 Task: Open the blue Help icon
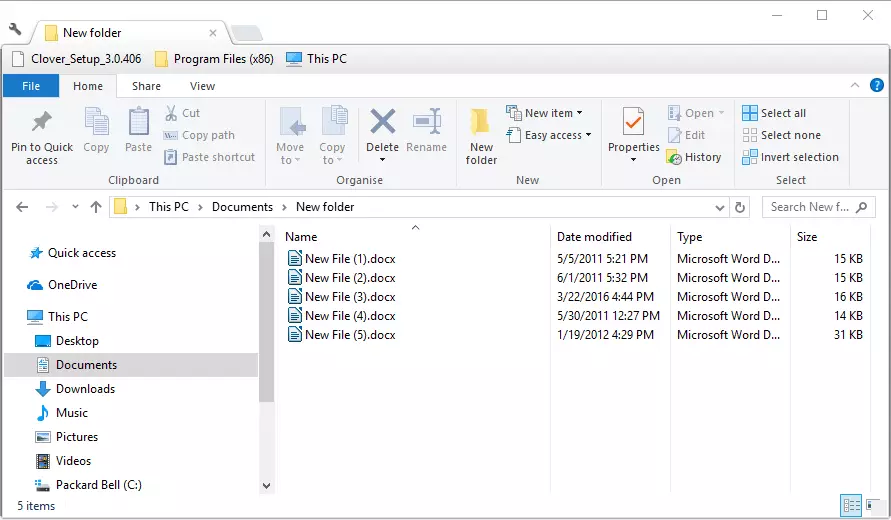876,85
